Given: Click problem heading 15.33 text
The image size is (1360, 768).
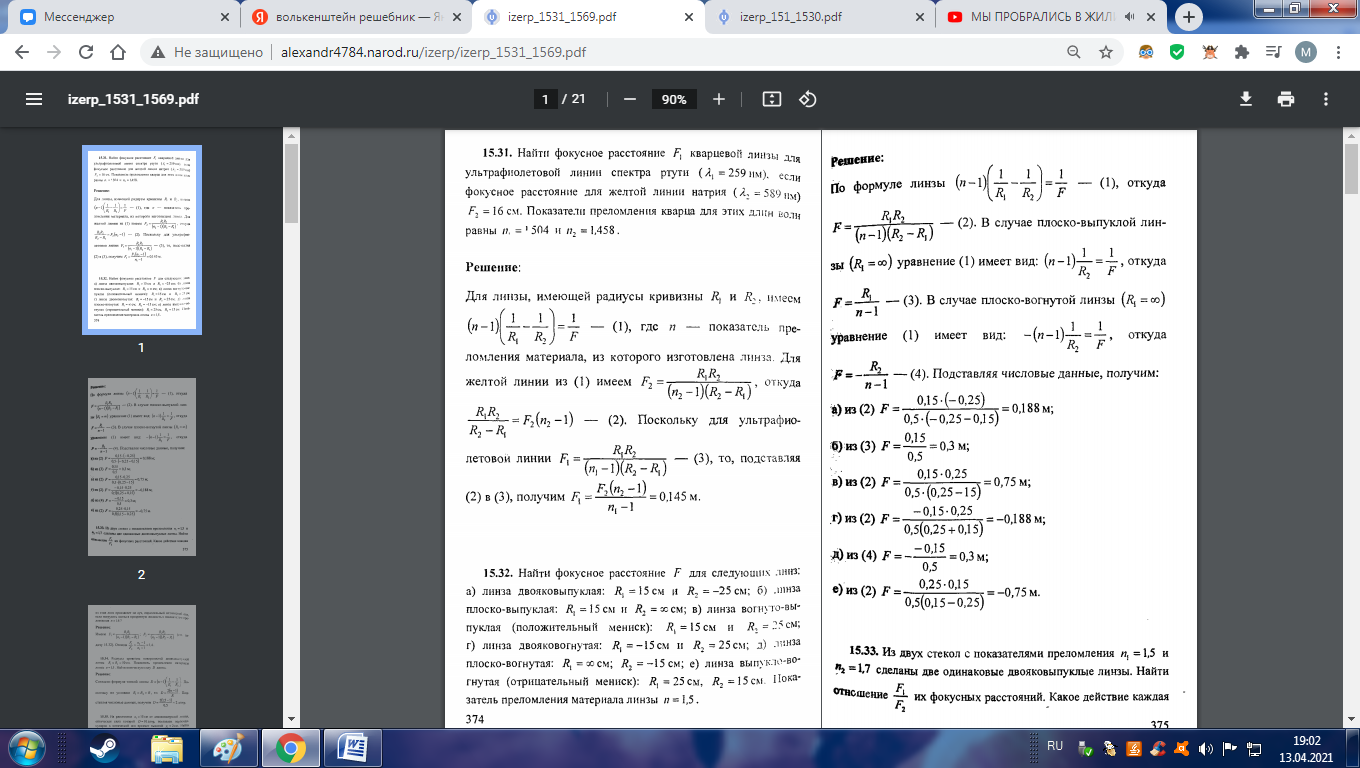Looking at the screenshot, I should click(863, 649).
